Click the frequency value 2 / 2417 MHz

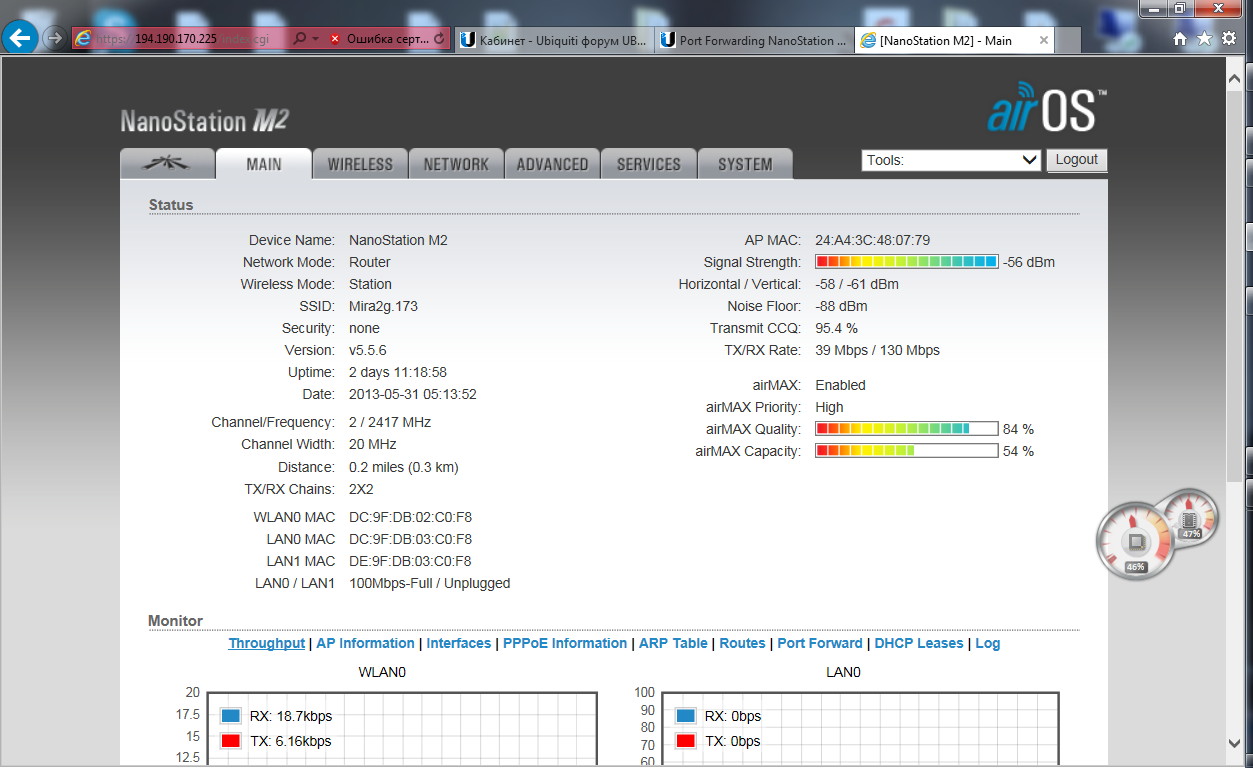(390, 422)
